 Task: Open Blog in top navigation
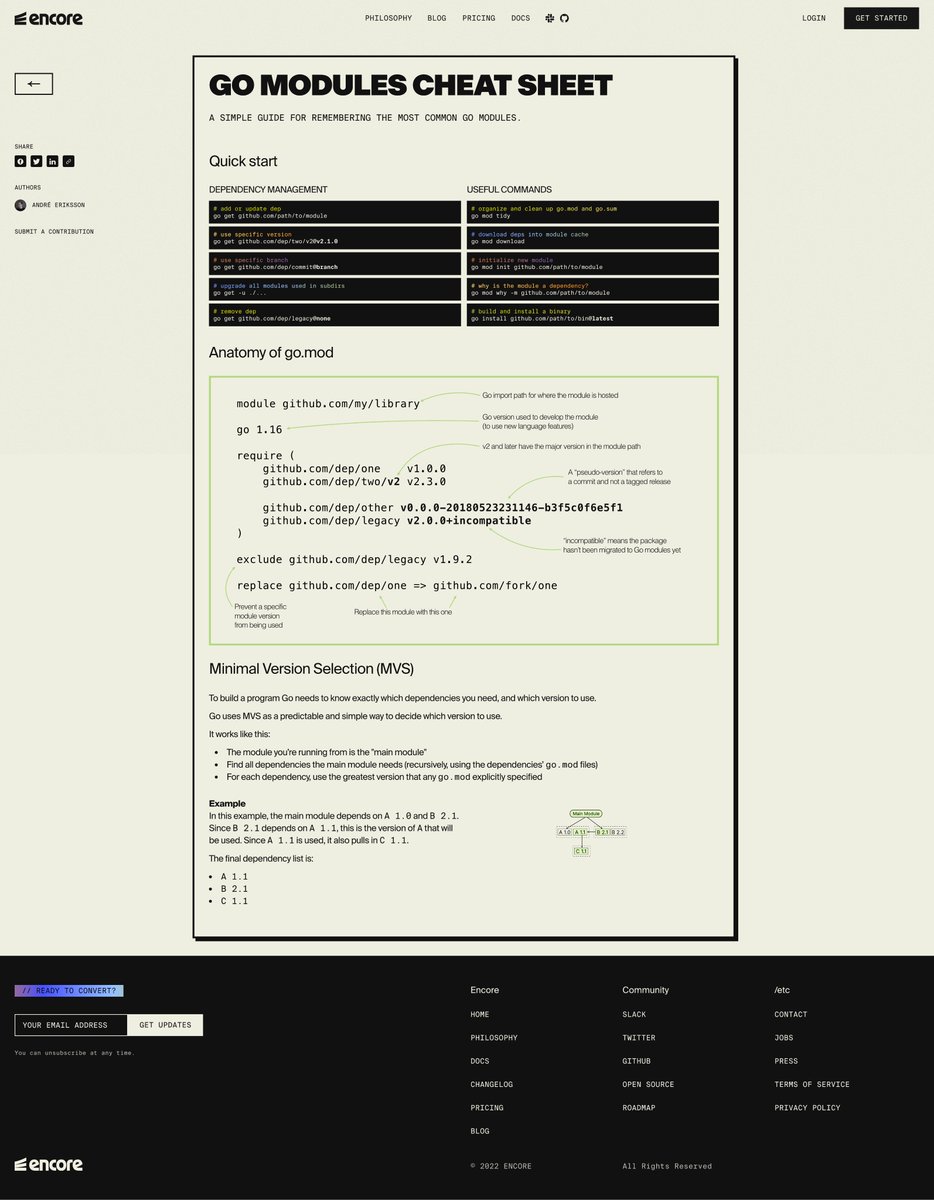[x=437, y=18]
